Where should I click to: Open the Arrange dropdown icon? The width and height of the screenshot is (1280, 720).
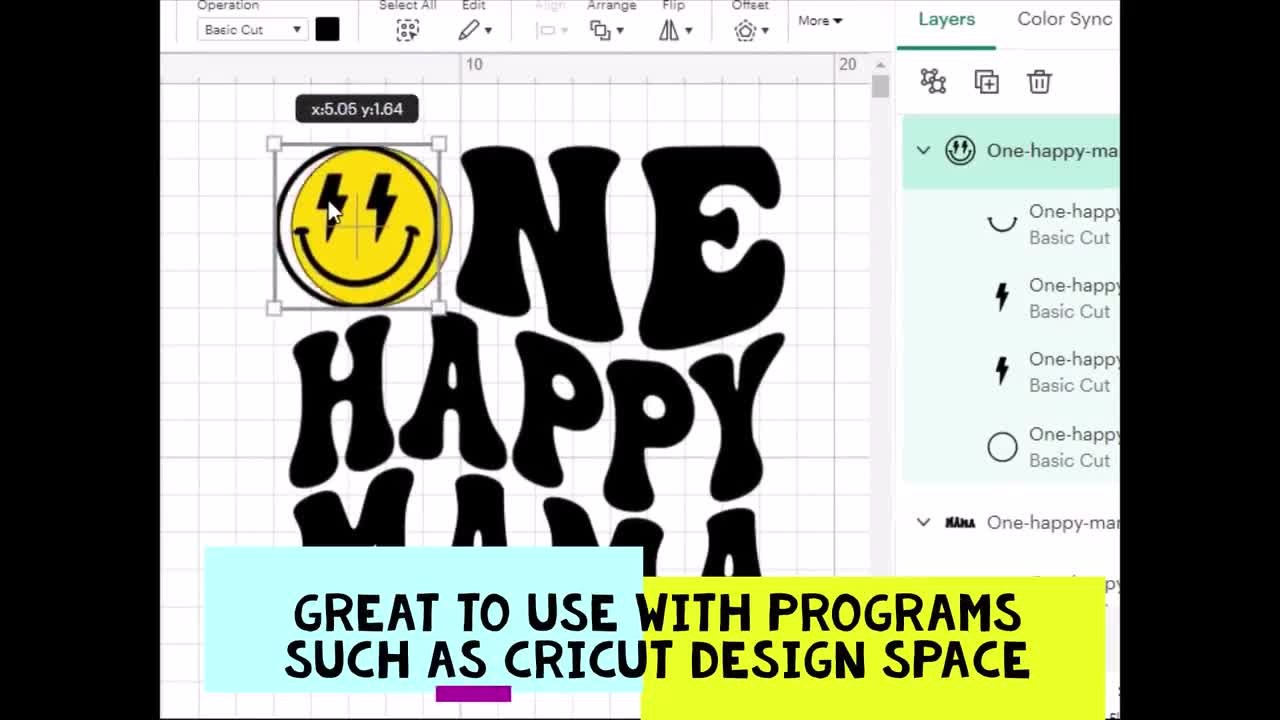coord(606,30)
